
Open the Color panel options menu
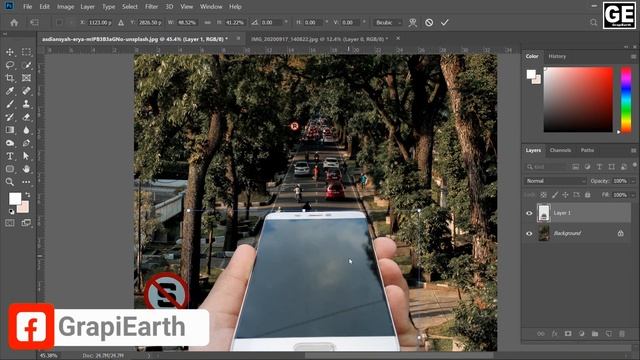click(633, 56)
